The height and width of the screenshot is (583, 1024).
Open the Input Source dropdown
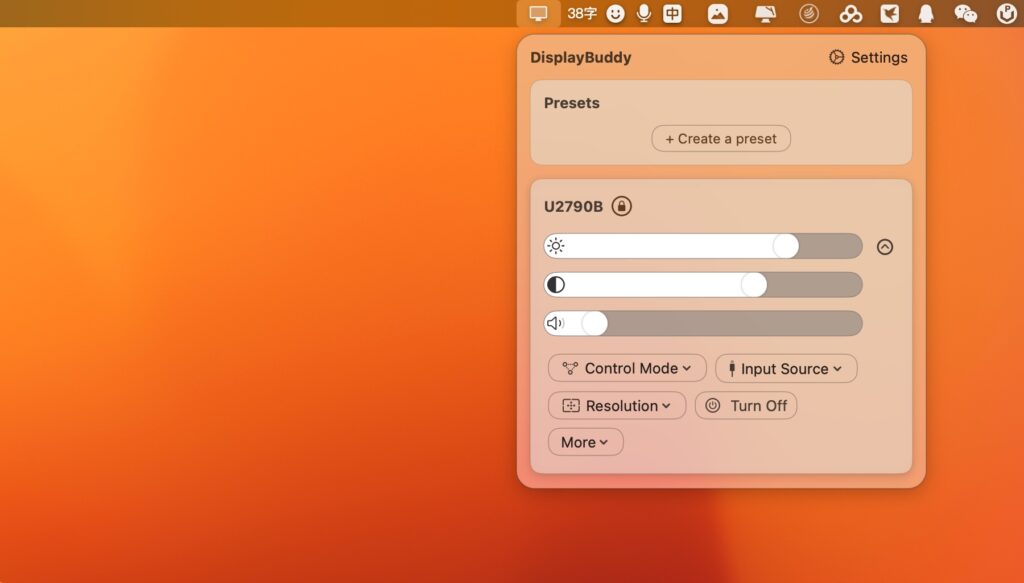786,368
